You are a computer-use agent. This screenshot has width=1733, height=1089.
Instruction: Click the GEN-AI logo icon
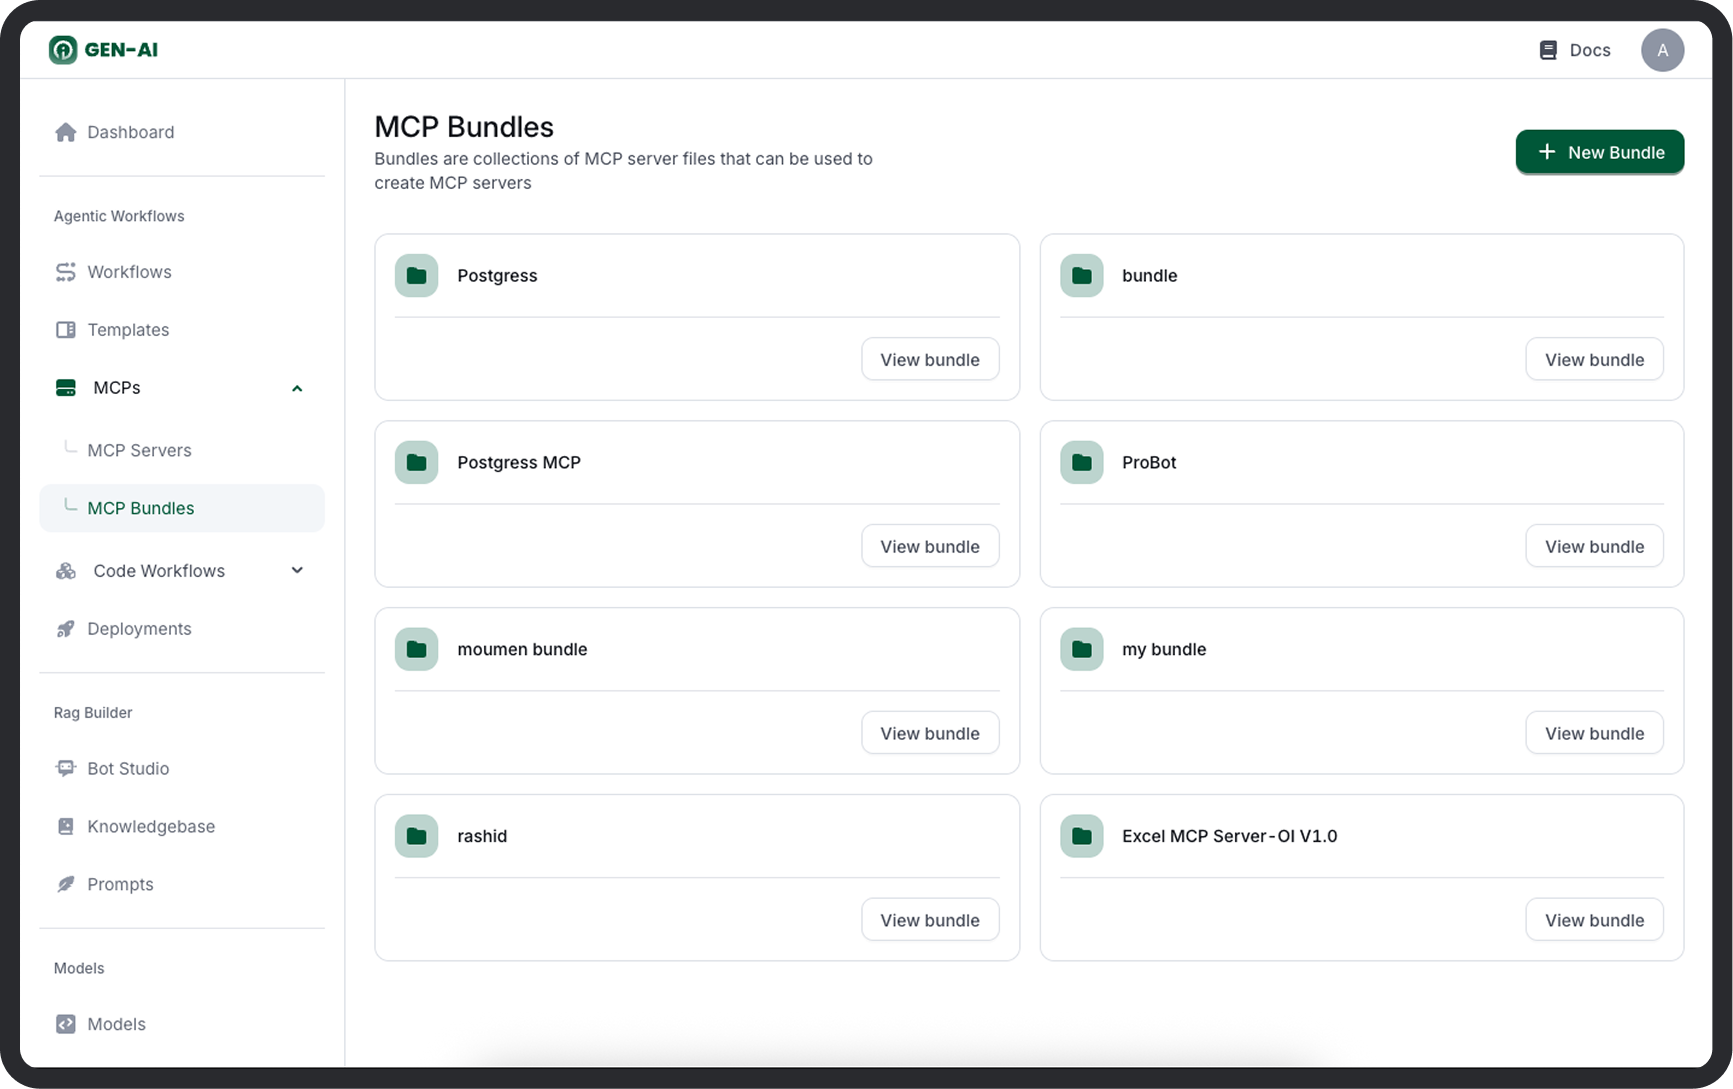point(63,50)
